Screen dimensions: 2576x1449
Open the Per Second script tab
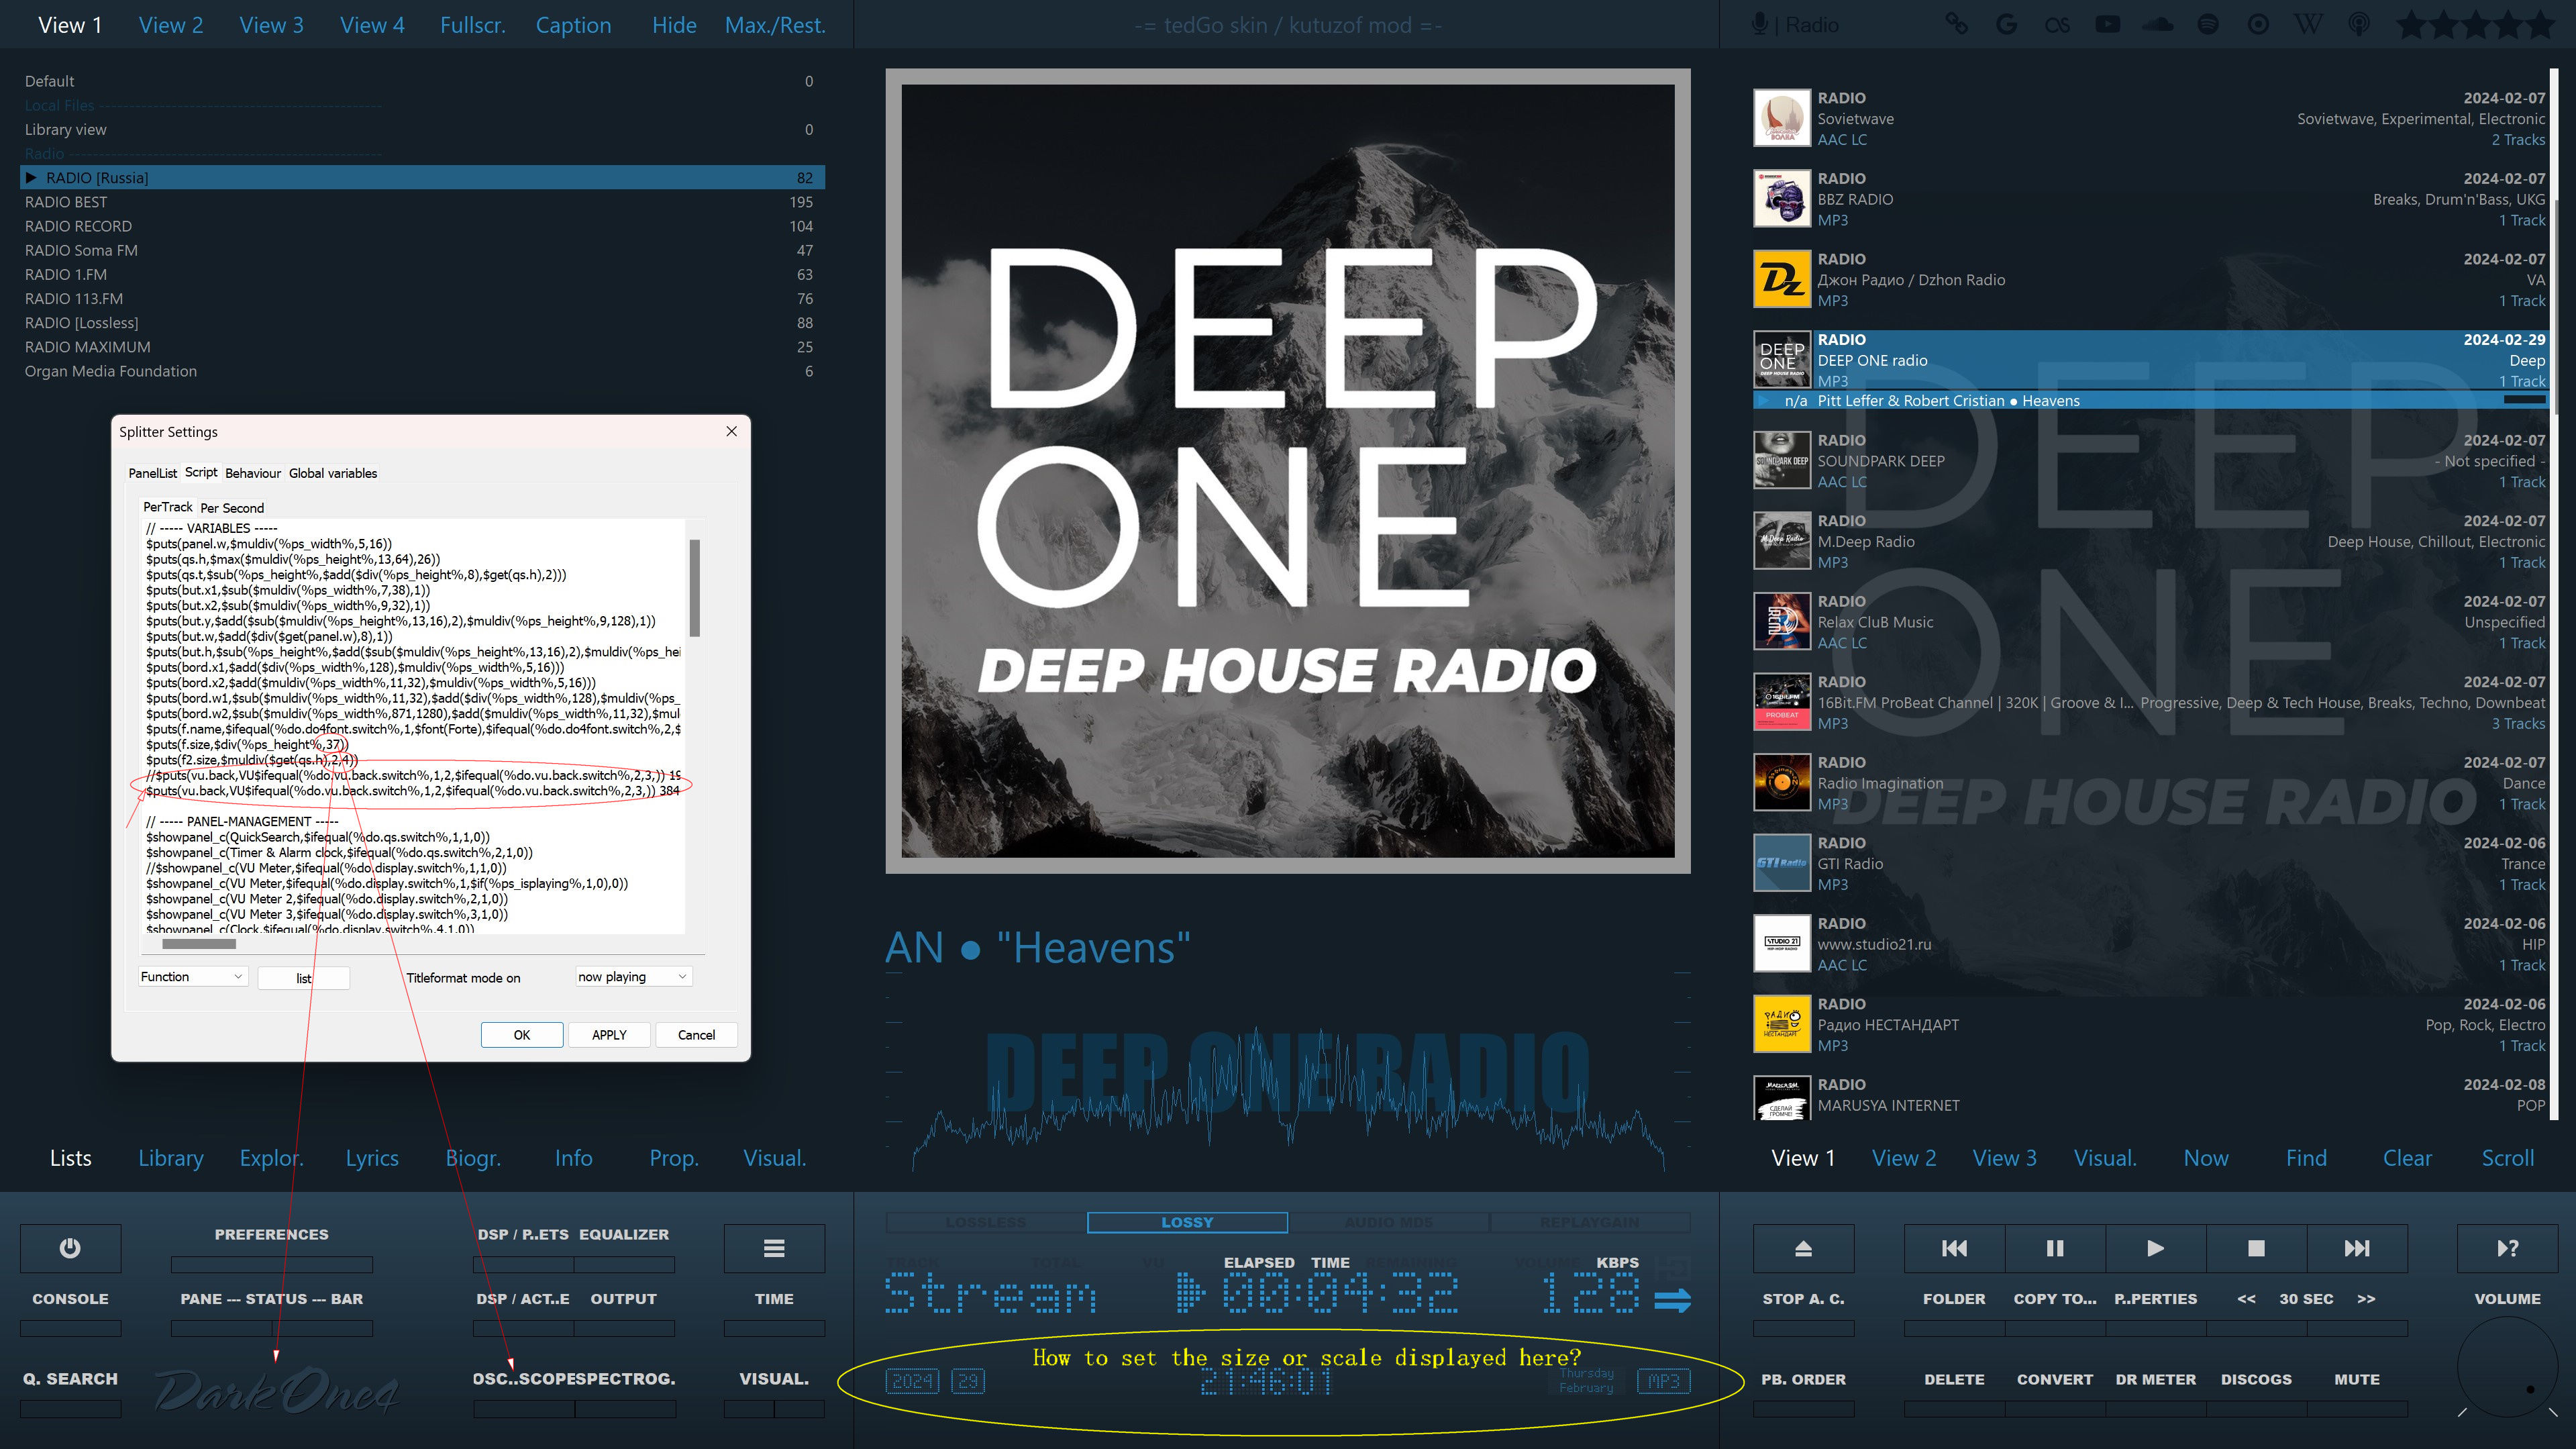(x=232, y=508)
